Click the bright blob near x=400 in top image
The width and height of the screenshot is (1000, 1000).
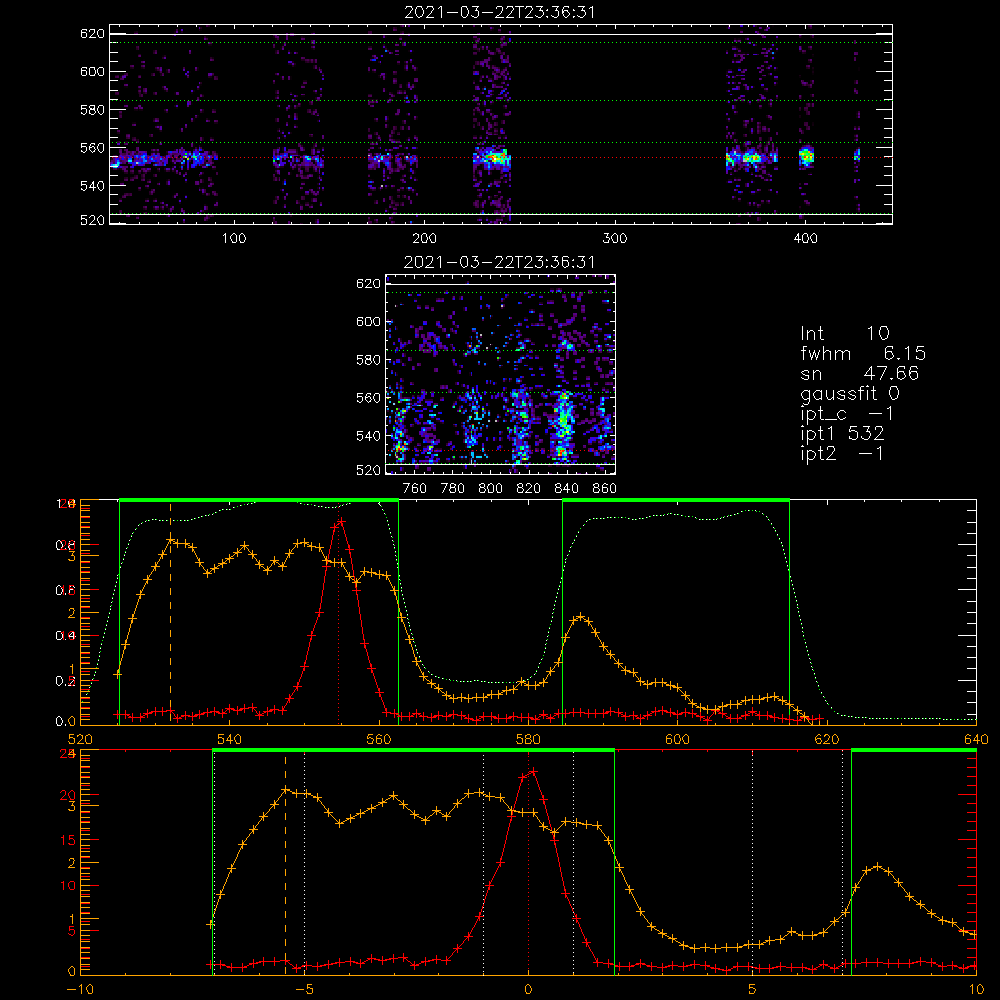tap(807, 156)
